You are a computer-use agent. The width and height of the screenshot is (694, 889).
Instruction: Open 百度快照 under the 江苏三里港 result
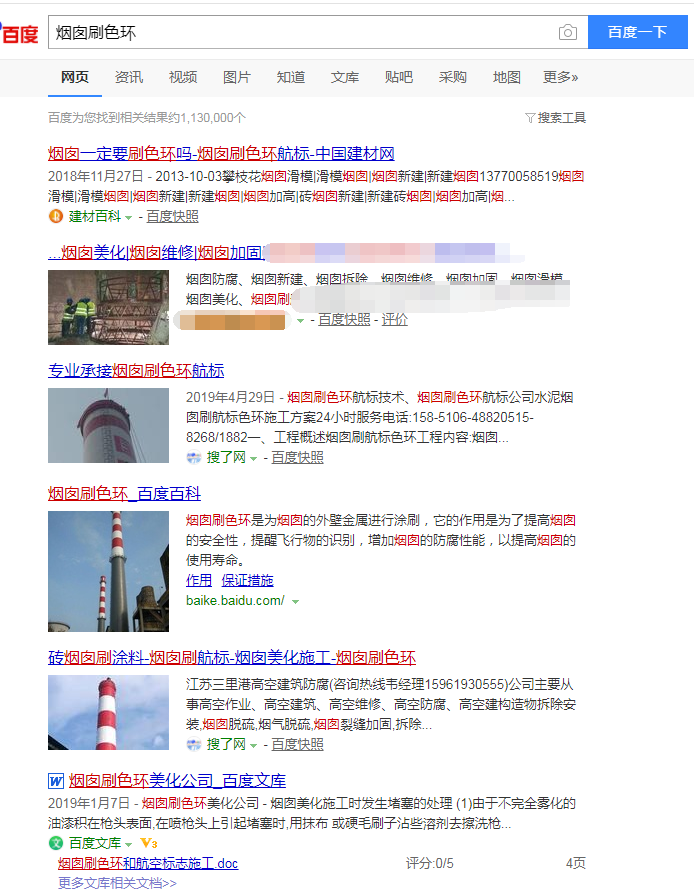tap(297, 744)
